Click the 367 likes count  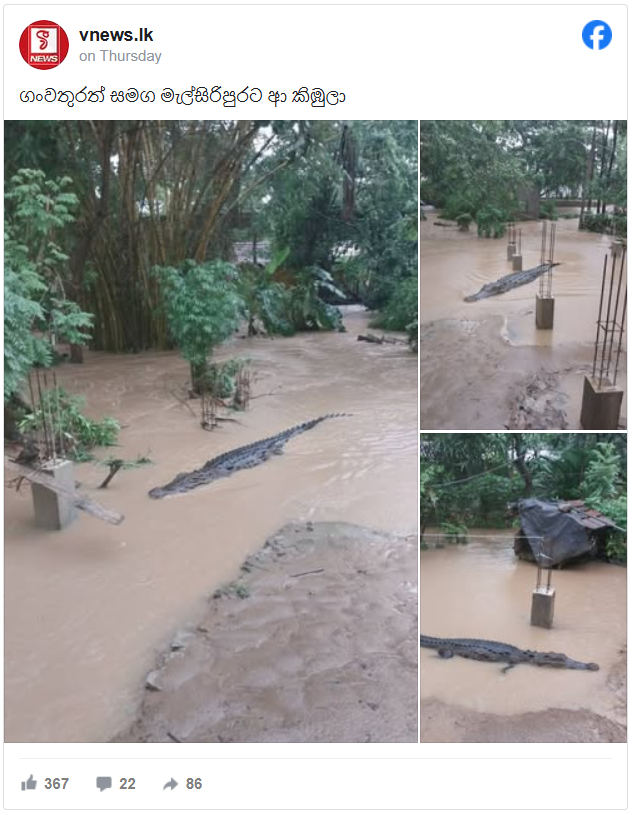pos(56,783)
